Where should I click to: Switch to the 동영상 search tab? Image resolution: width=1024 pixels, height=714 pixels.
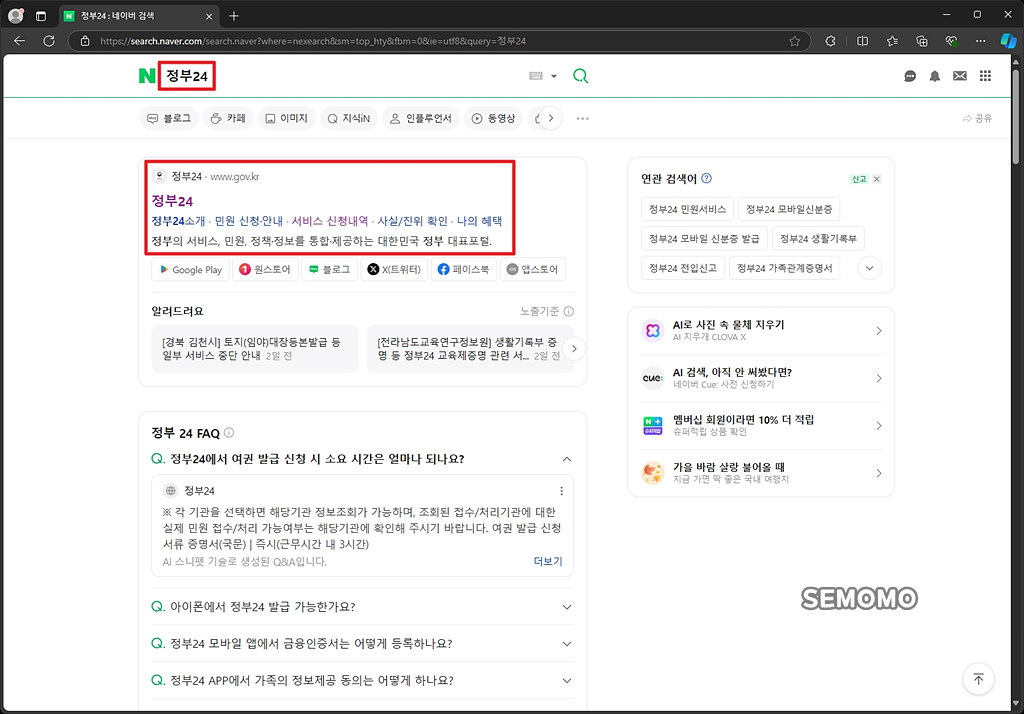point(493,118)
